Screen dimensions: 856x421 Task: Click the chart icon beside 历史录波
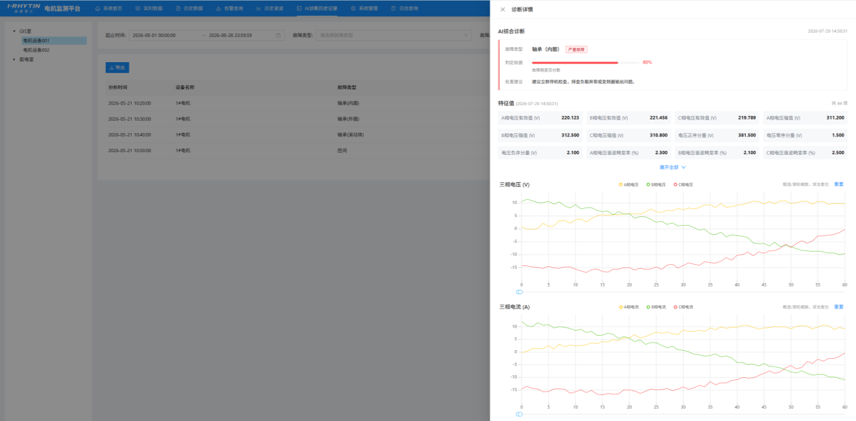pos(258,9)
